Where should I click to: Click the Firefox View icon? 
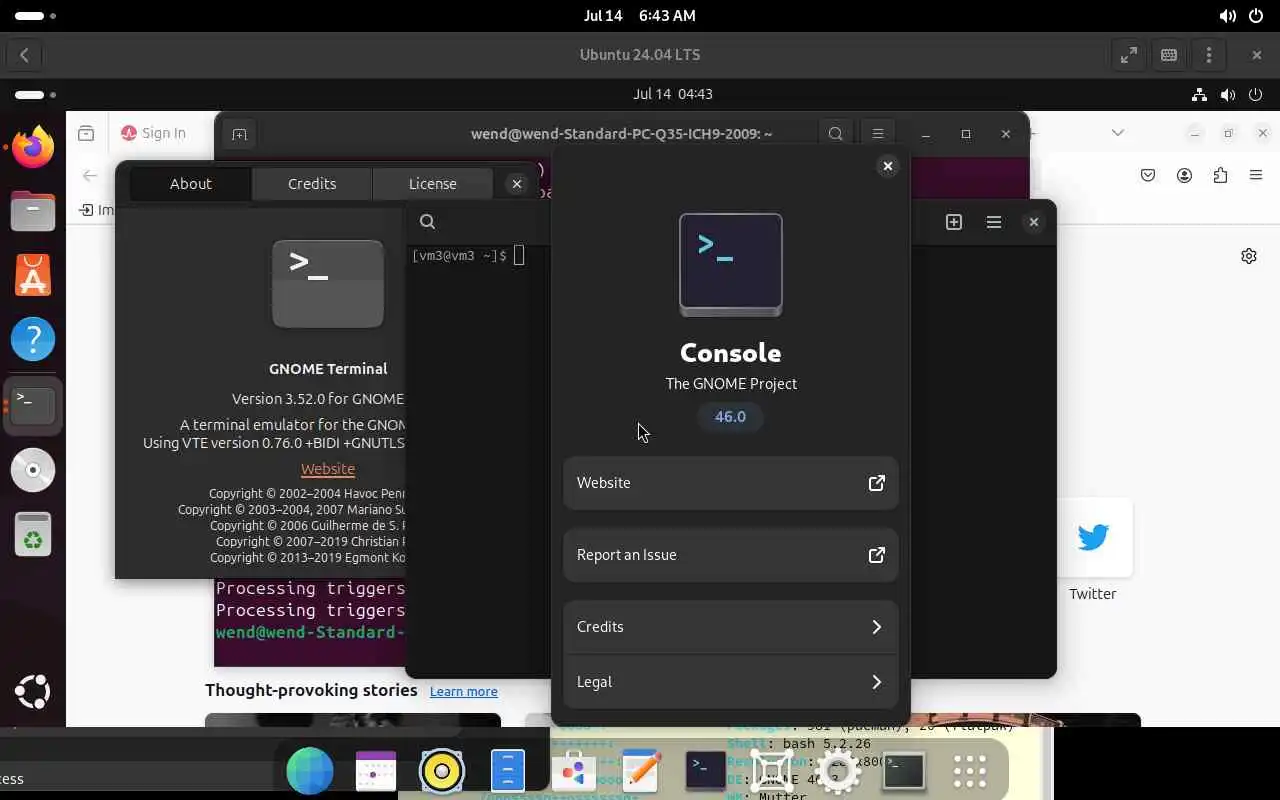tap(86, 133)
